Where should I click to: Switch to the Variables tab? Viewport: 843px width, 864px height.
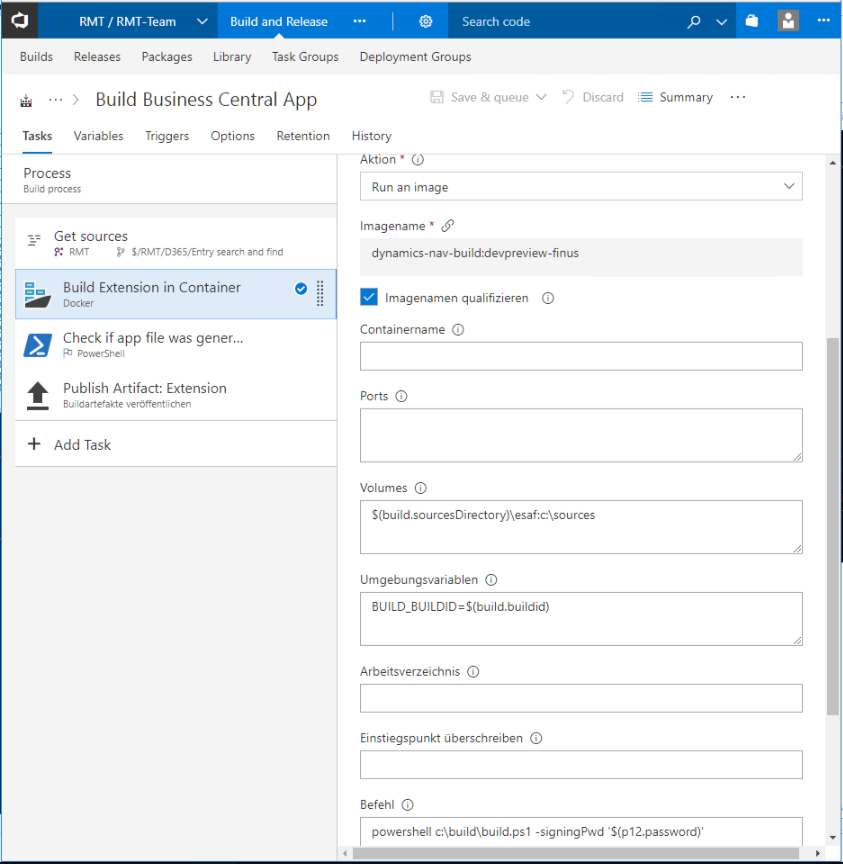[x=98, y=136]
